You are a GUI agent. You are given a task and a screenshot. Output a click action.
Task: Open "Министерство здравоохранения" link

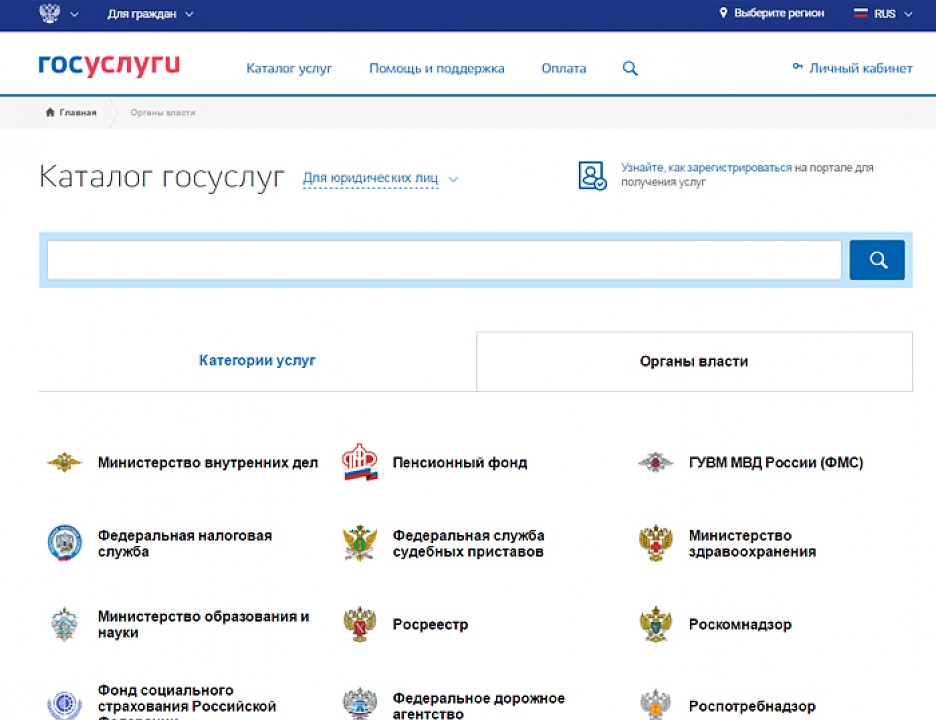click(752, 543)
